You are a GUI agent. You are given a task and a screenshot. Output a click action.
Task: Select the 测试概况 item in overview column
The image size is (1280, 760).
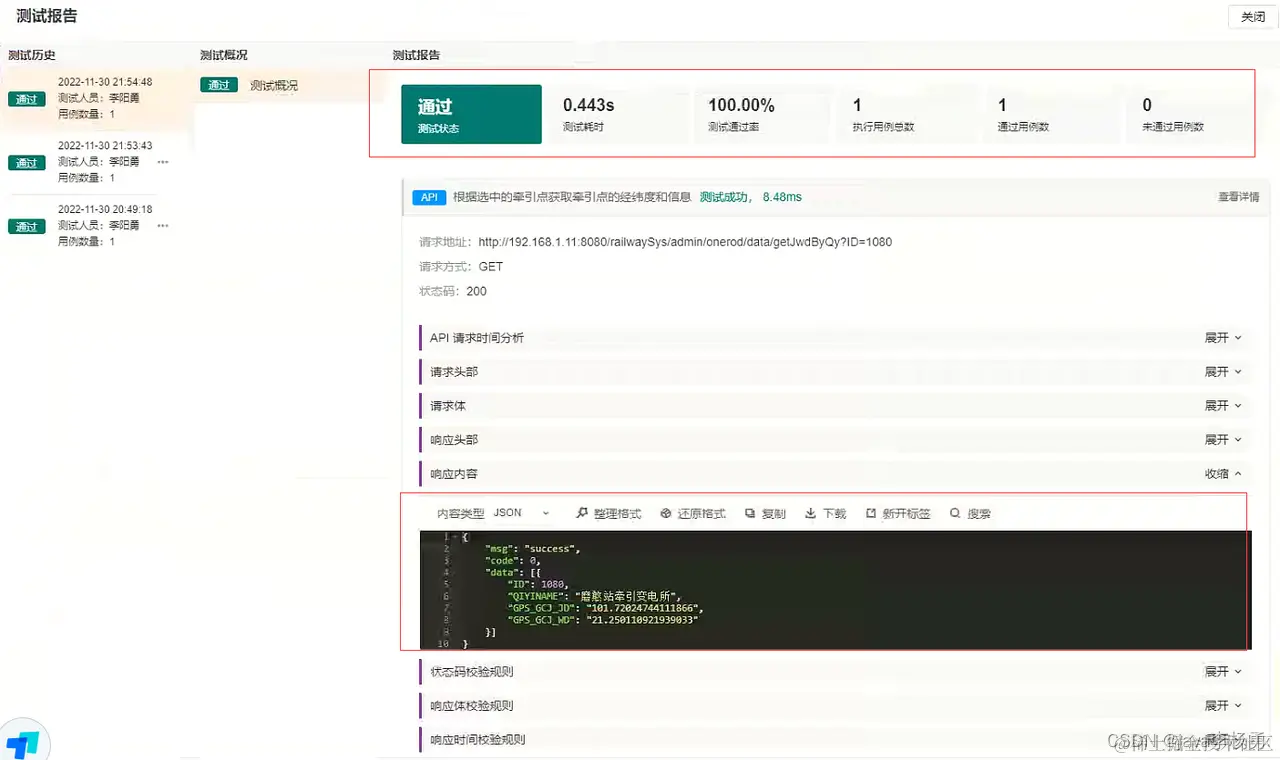[274, 86]
